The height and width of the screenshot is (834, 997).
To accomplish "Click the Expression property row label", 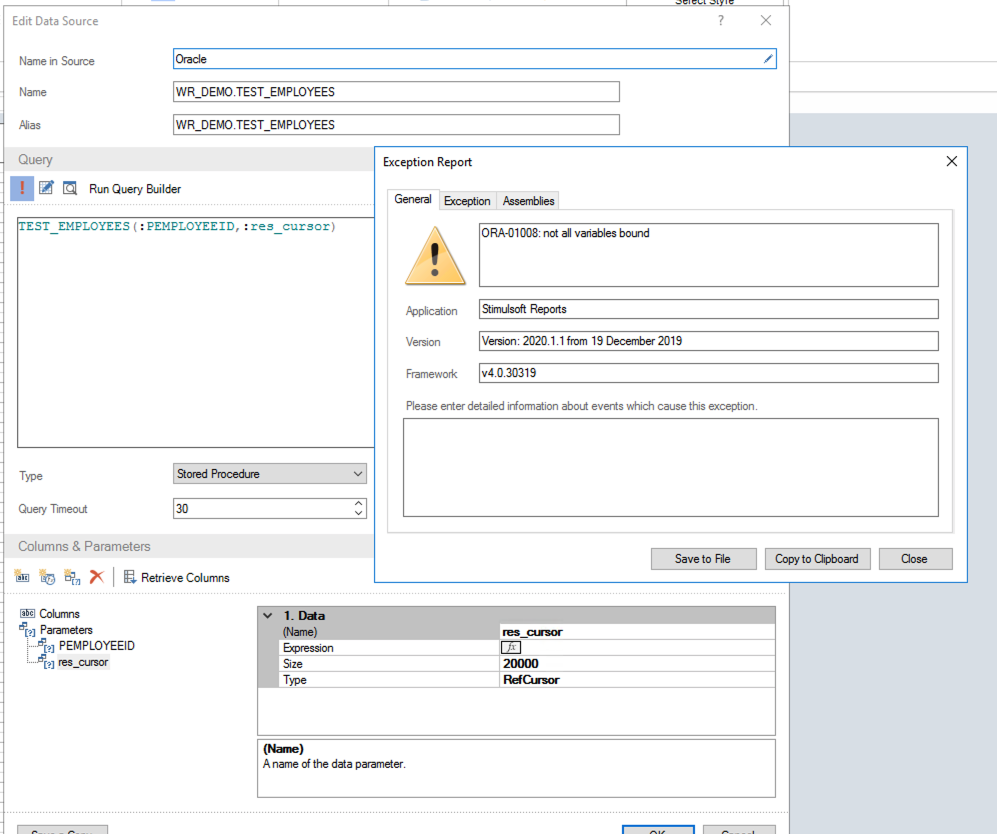I will [308, 648].
